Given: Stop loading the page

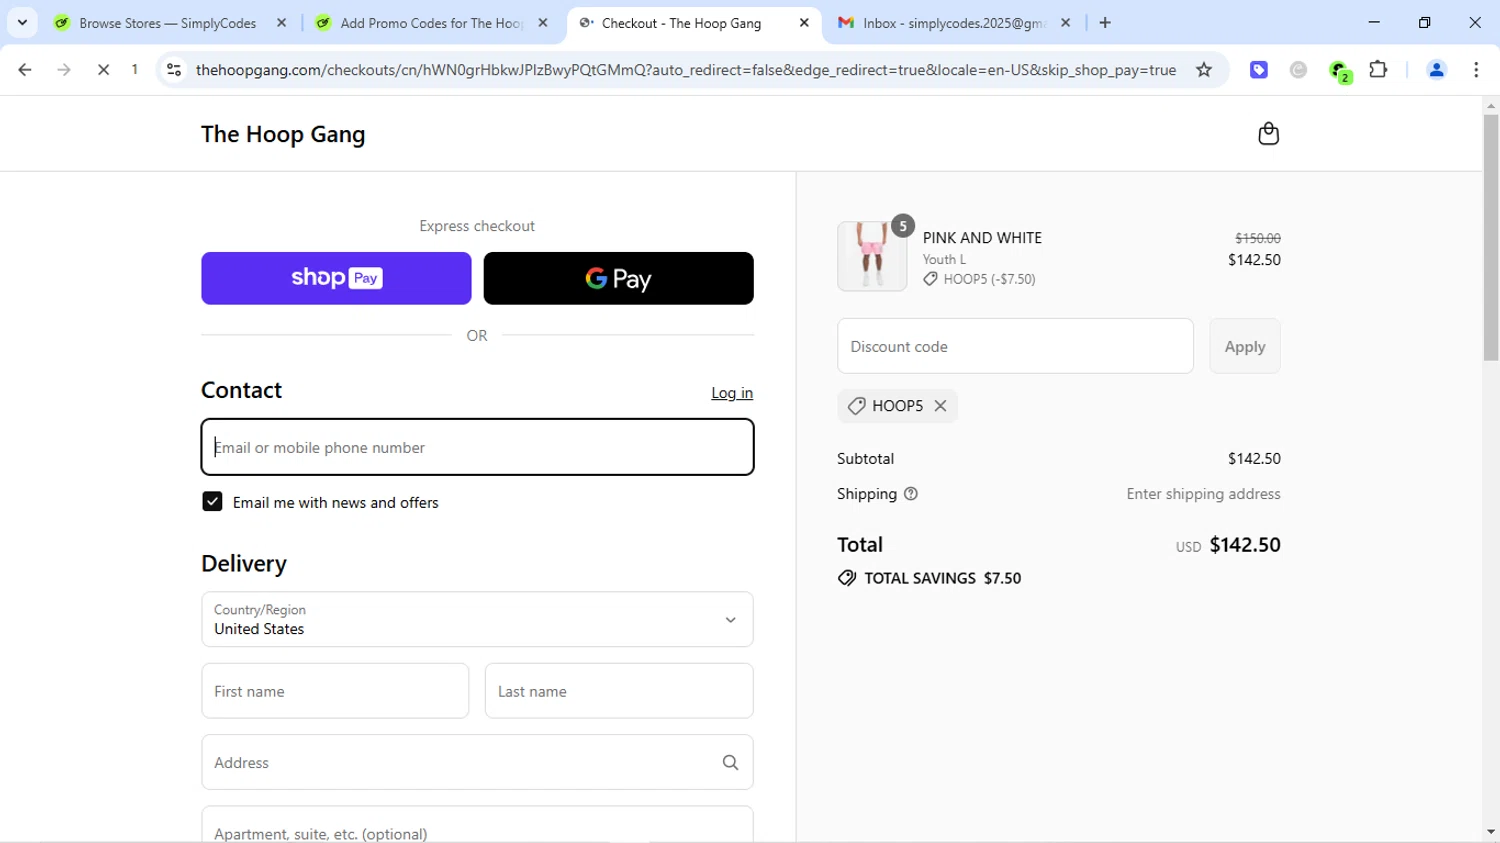Looking at the screenshot, I should (103, 70).
